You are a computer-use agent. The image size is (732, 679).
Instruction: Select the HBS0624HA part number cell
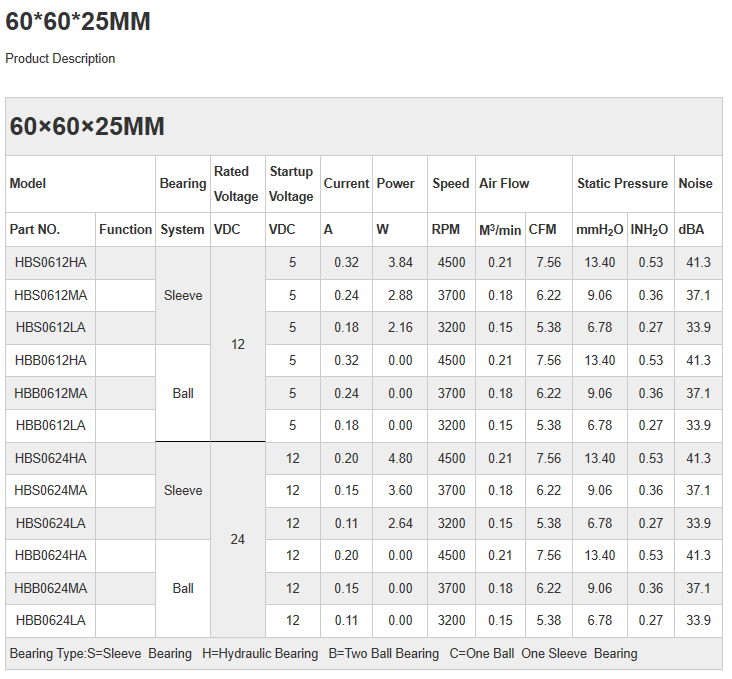point(51,458)
